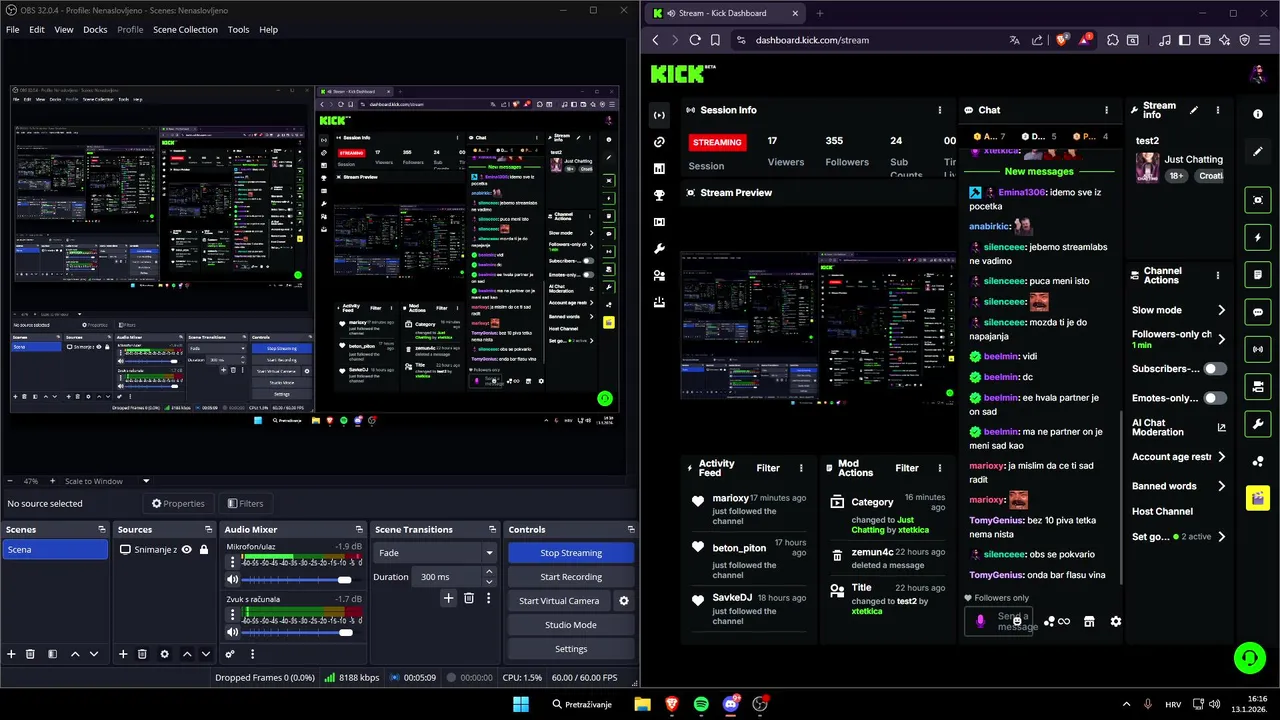Add a new scene in OBS Scenes dock

coord(11,654)
